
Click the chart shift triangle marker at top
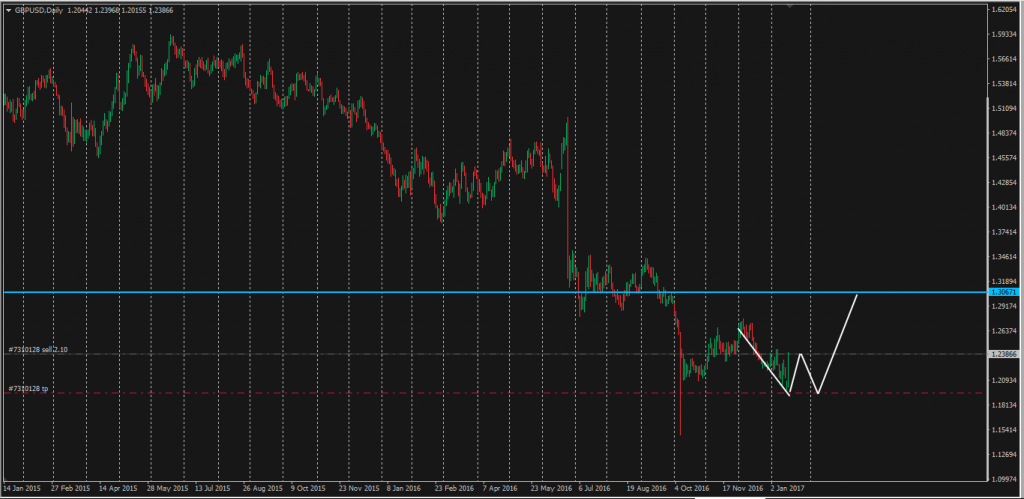[x=790, y=6]
